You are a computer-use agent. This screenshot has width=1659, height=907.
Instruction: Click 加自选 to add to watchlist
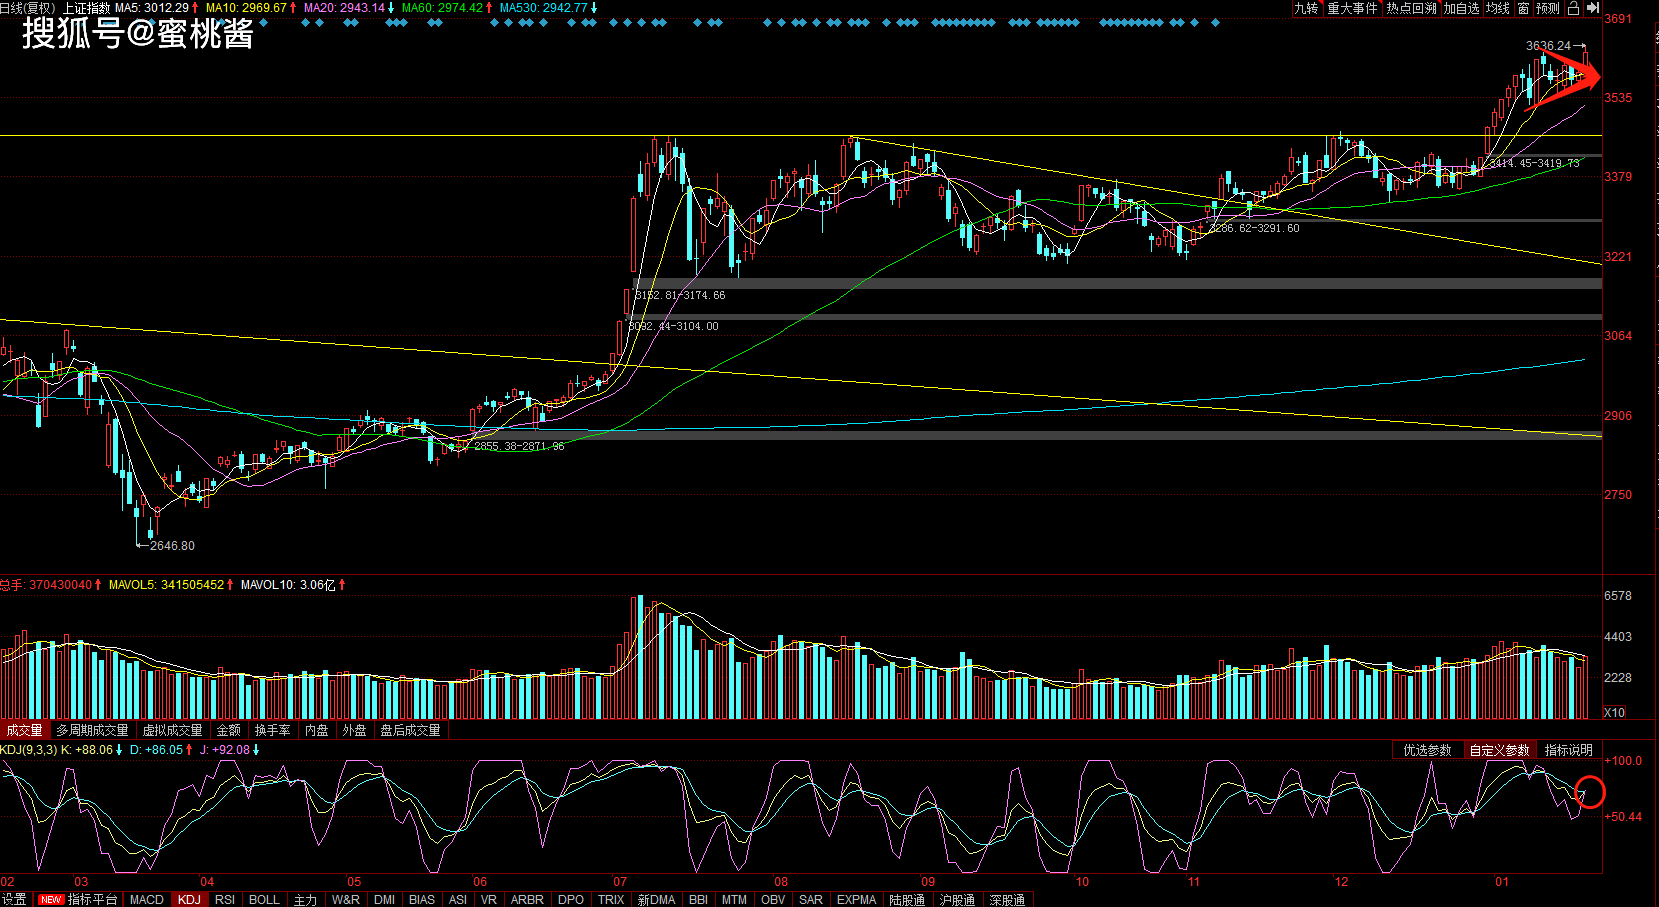coord(1461,8)
